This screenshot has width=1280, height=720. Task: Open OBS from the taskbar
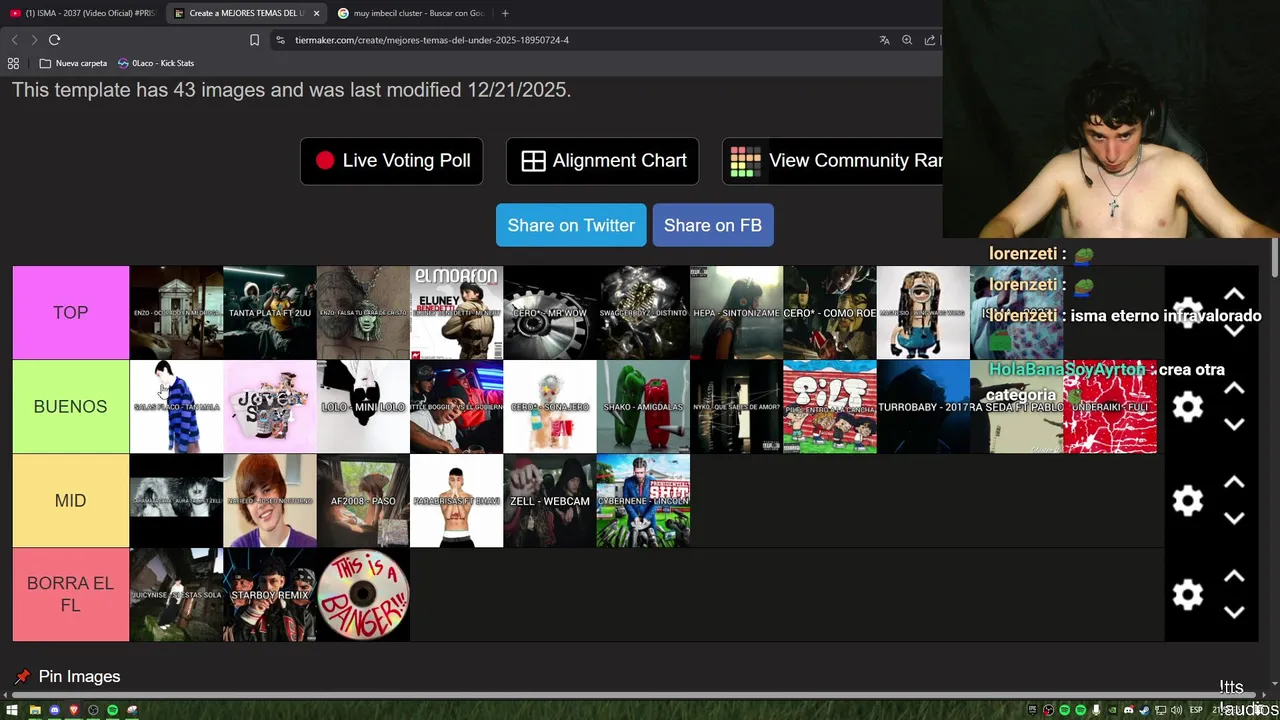coord(93,710)
